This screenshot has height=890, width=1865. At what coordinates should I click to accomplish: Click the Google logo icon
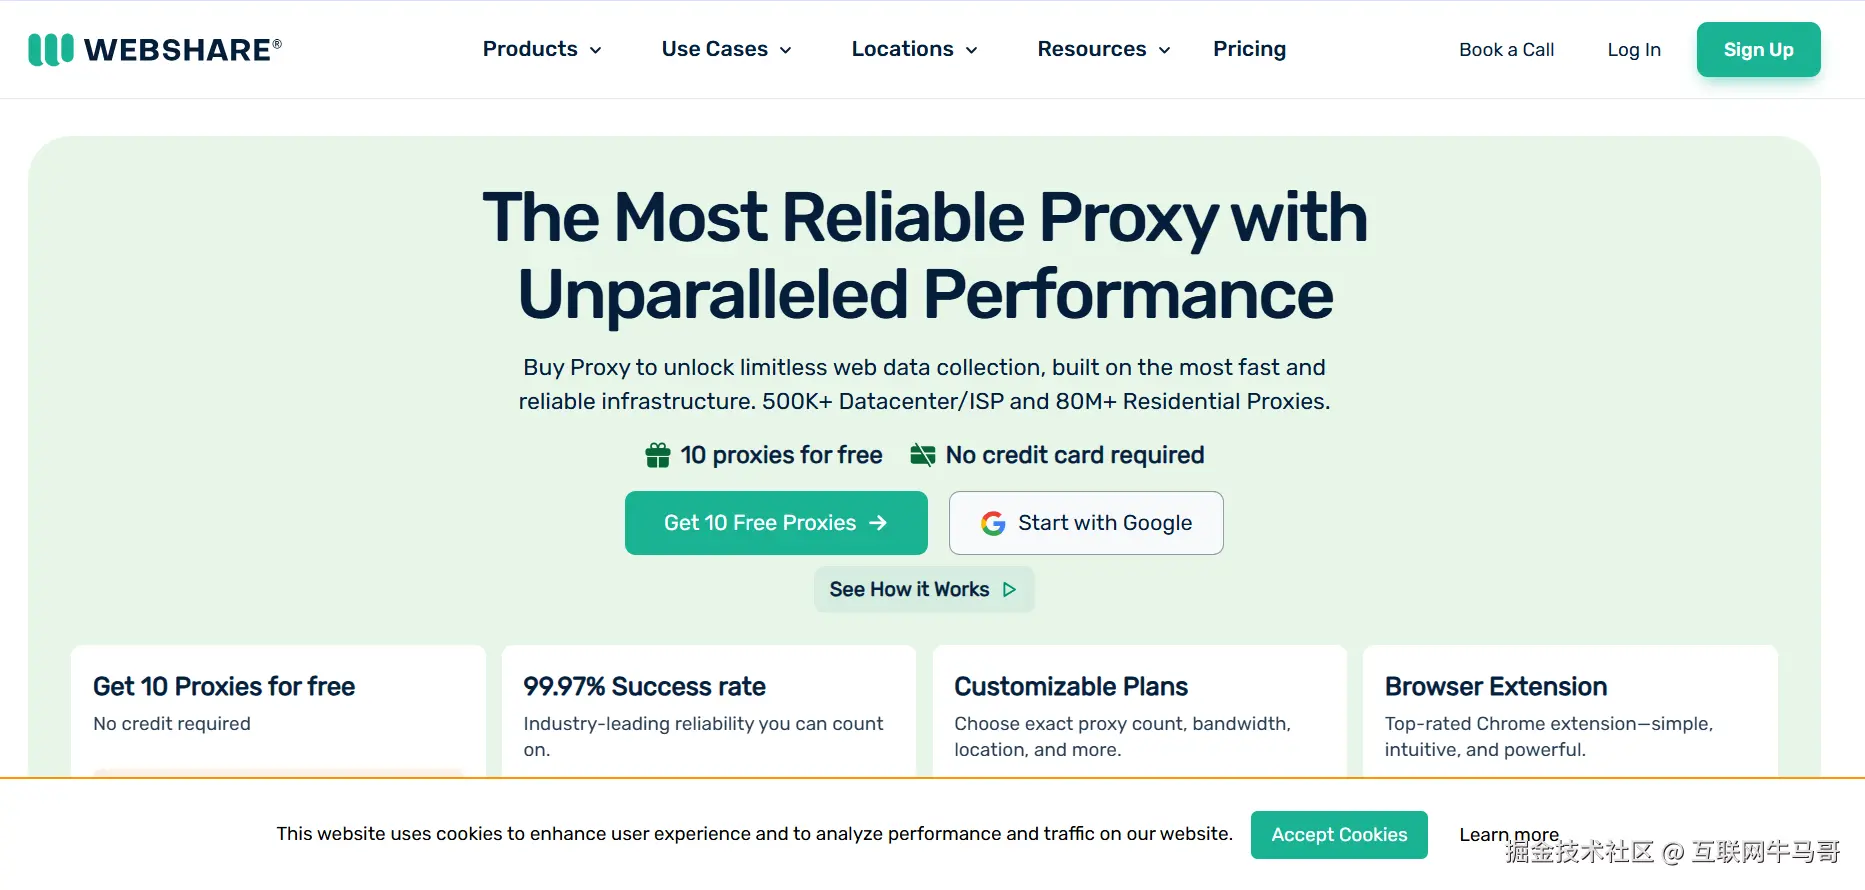click(993, 523)
